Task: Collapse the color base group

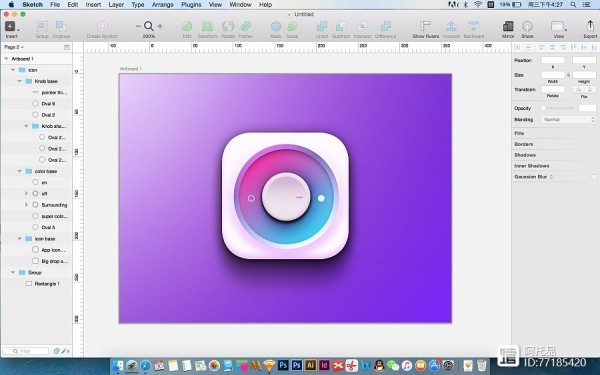Action: click(20, 171)
